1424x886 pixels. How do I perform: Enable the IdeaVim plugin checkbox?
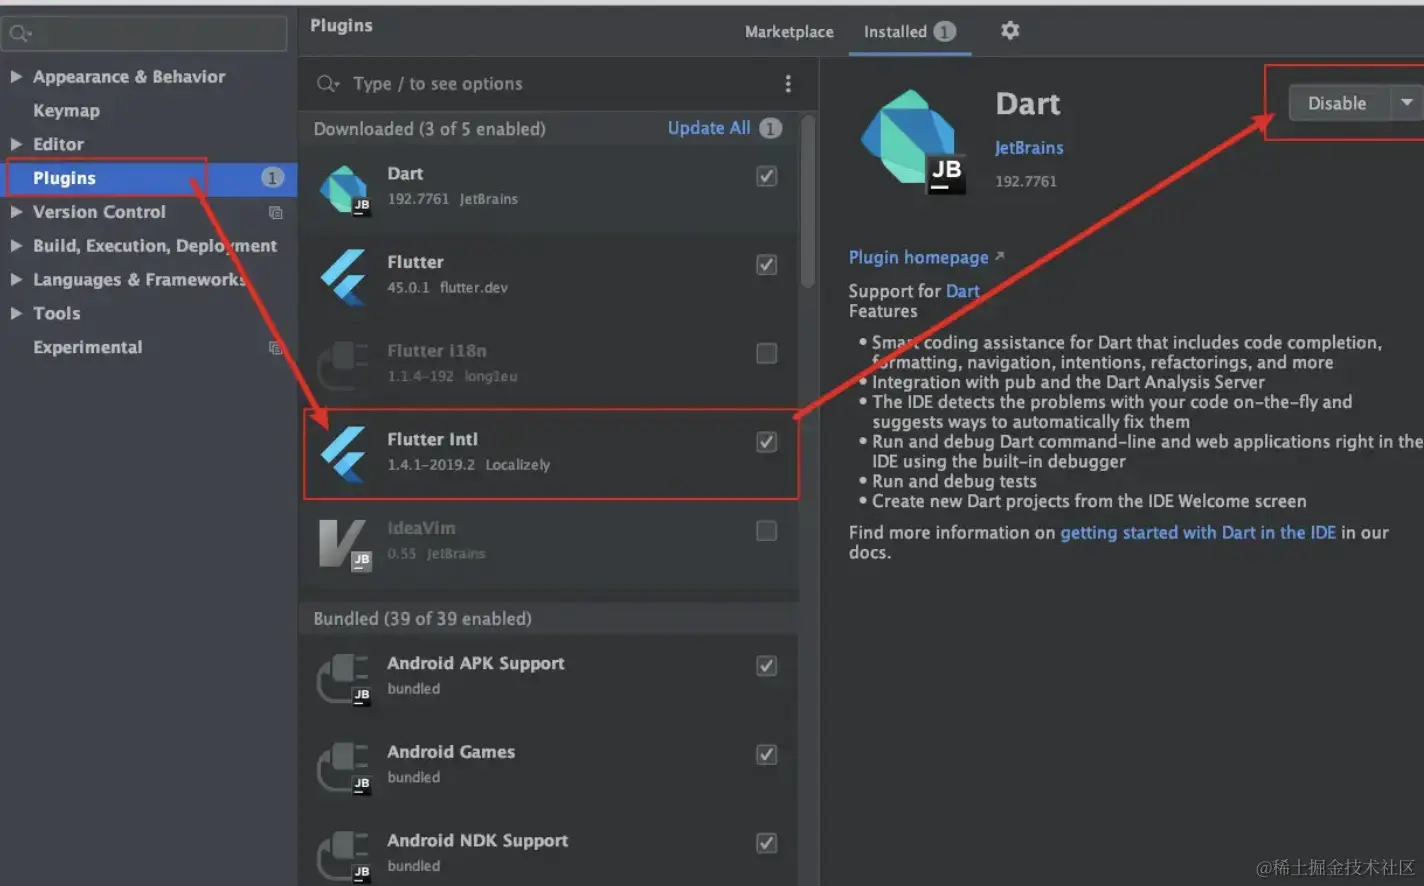point(766,531)
